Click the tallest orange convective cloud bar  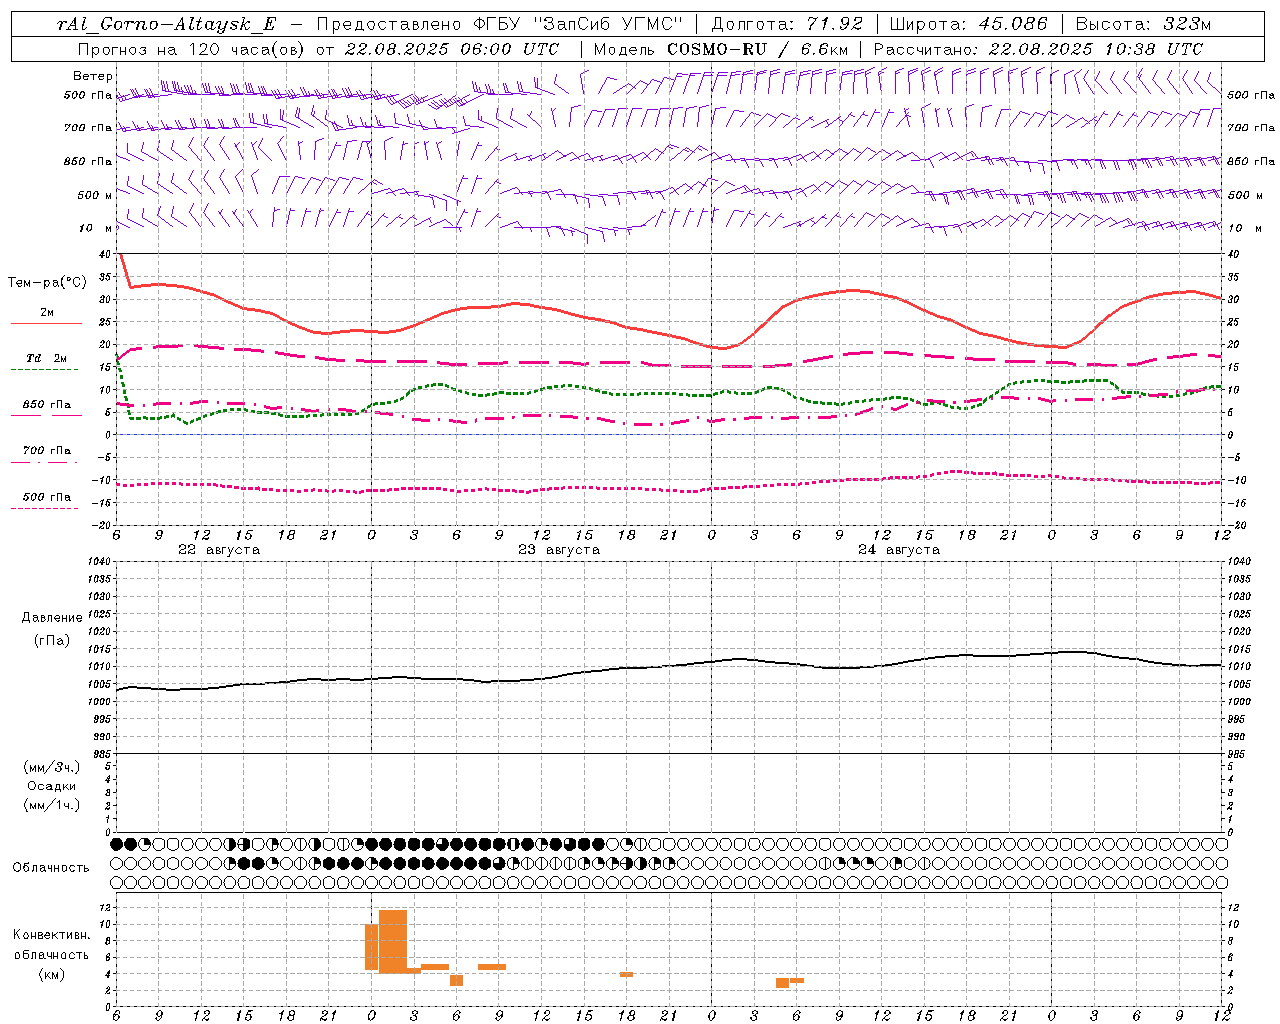tap(393, 941)
